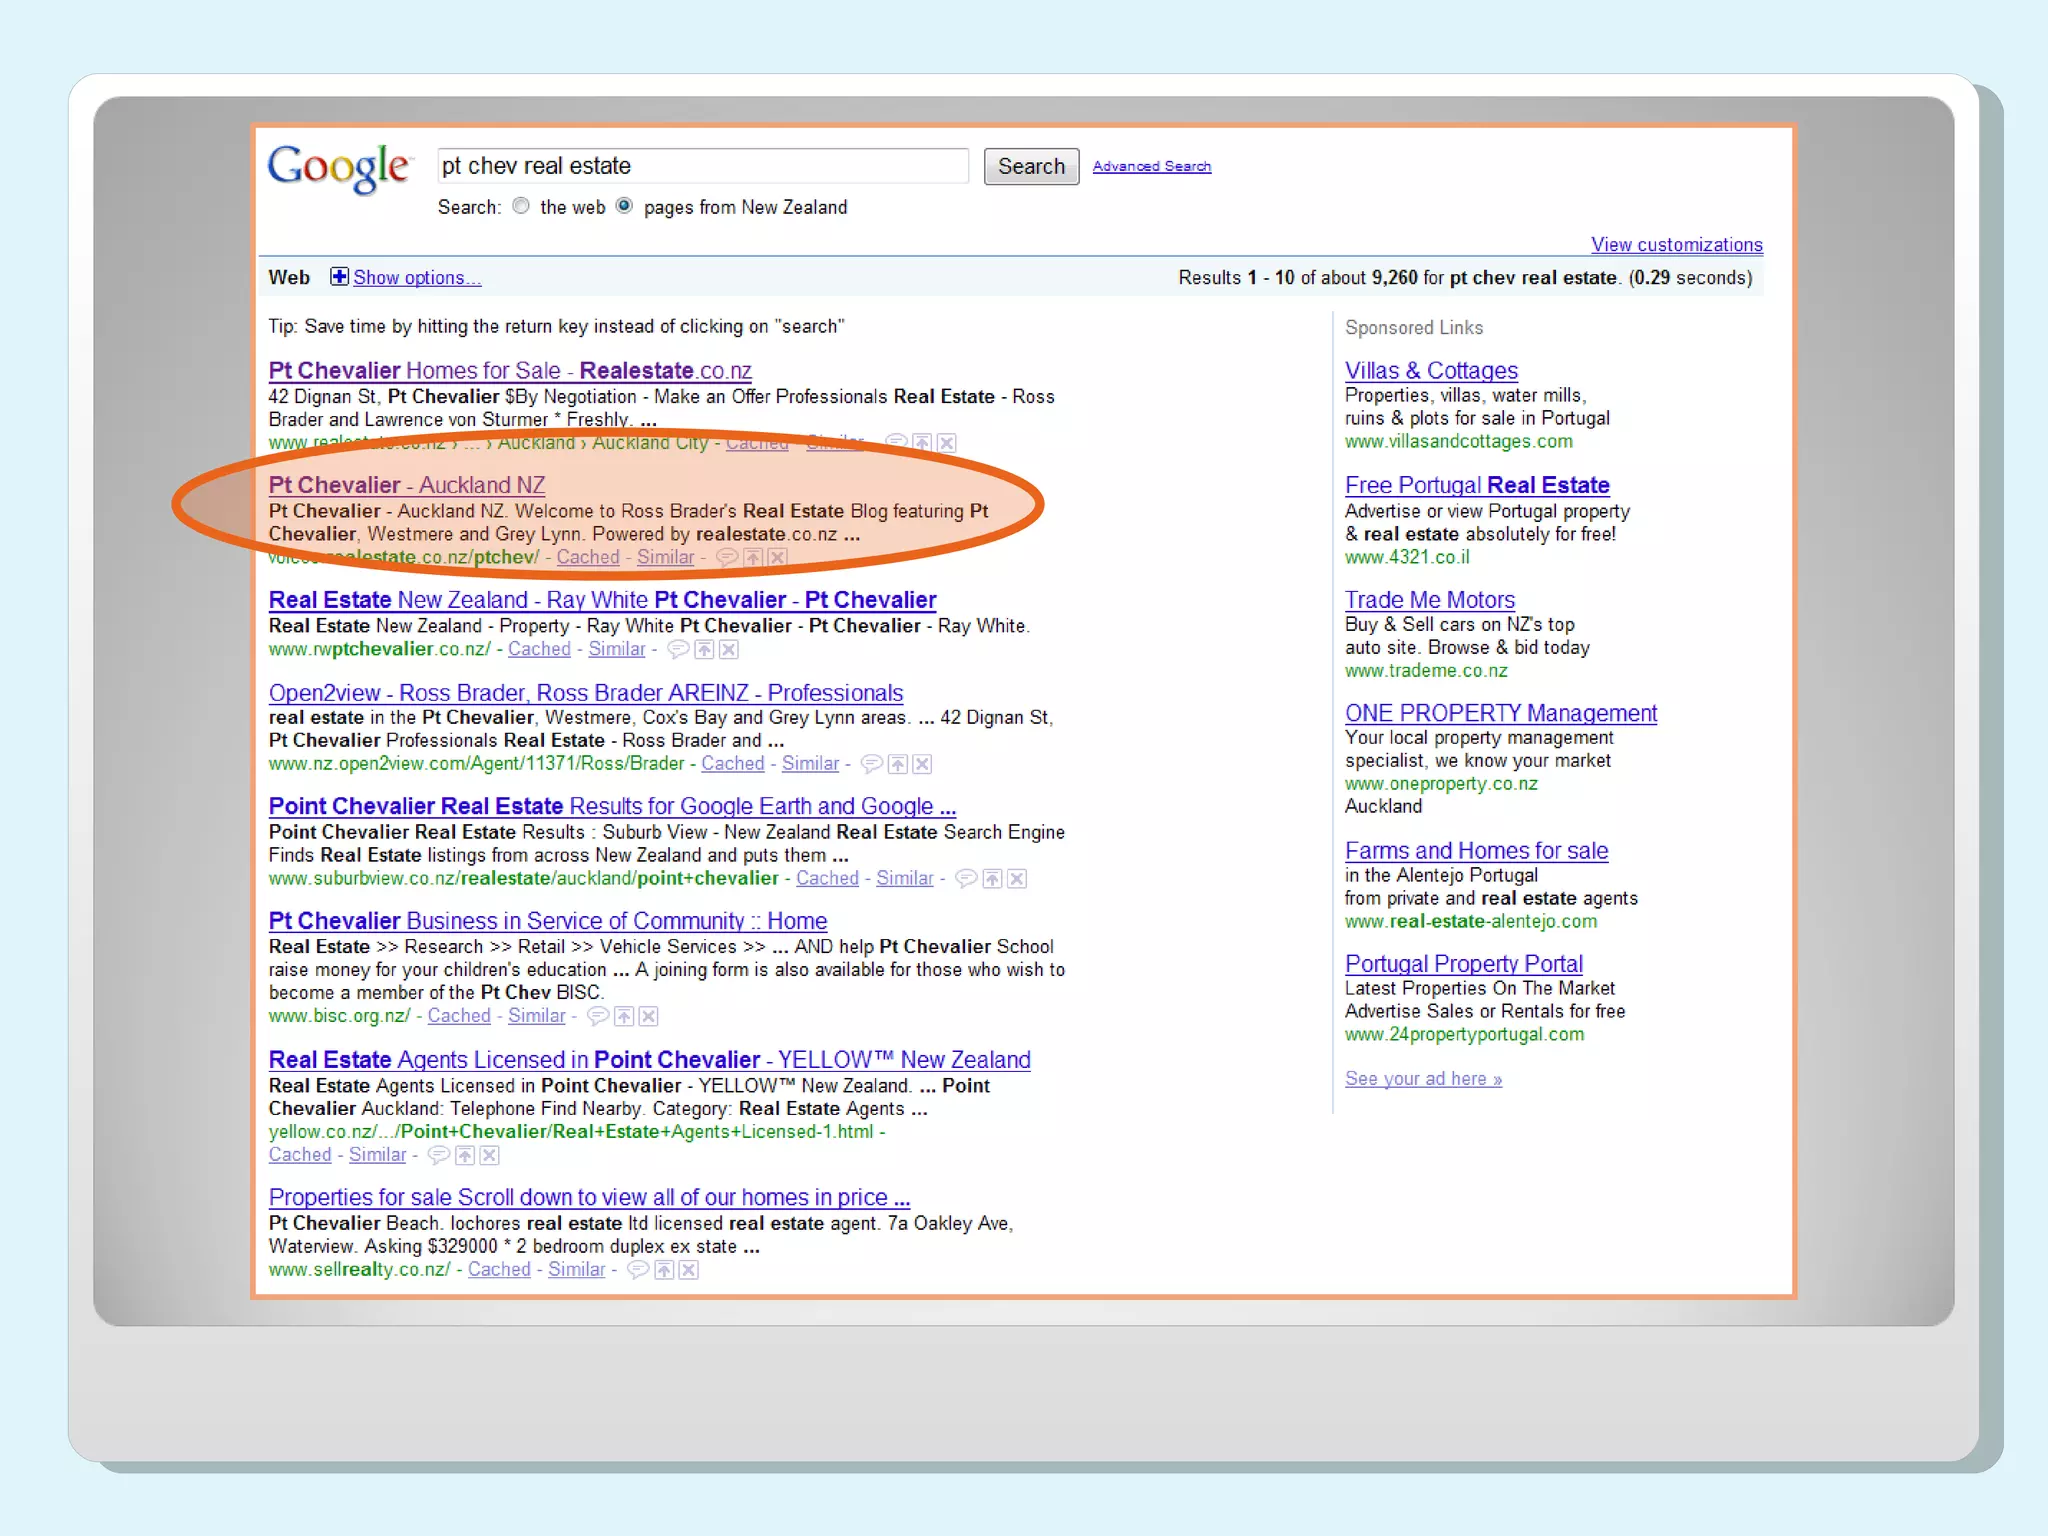Viewport: 2048px width, 1536px height.
Task: Promote the sellrealty.co.nz result
Action: click(x=664, y=1270)
